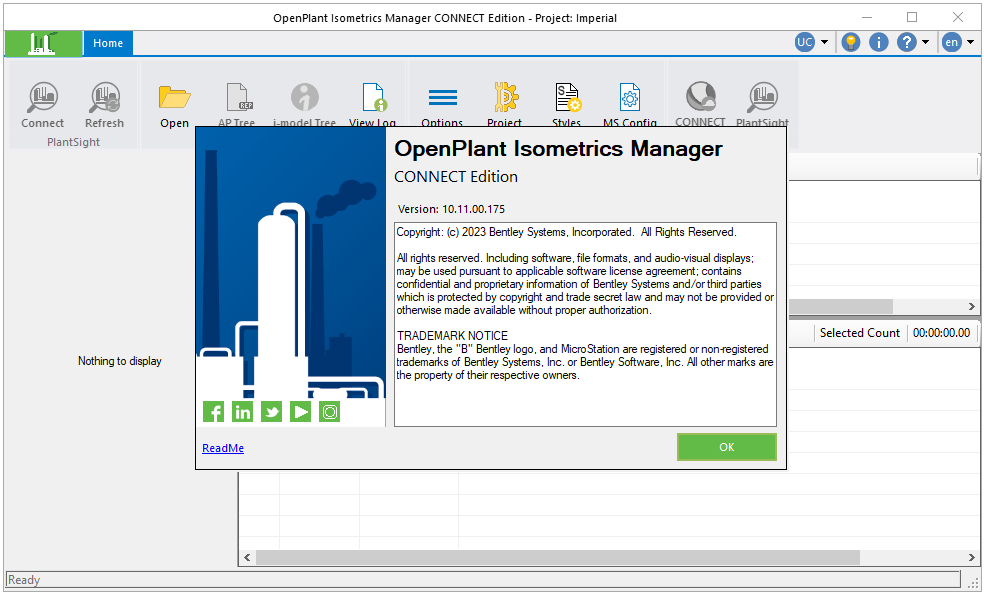Click the Styles ribbon icon
Image resolution: width=984 pixels, height=594 pixels.
click(568, 97)
